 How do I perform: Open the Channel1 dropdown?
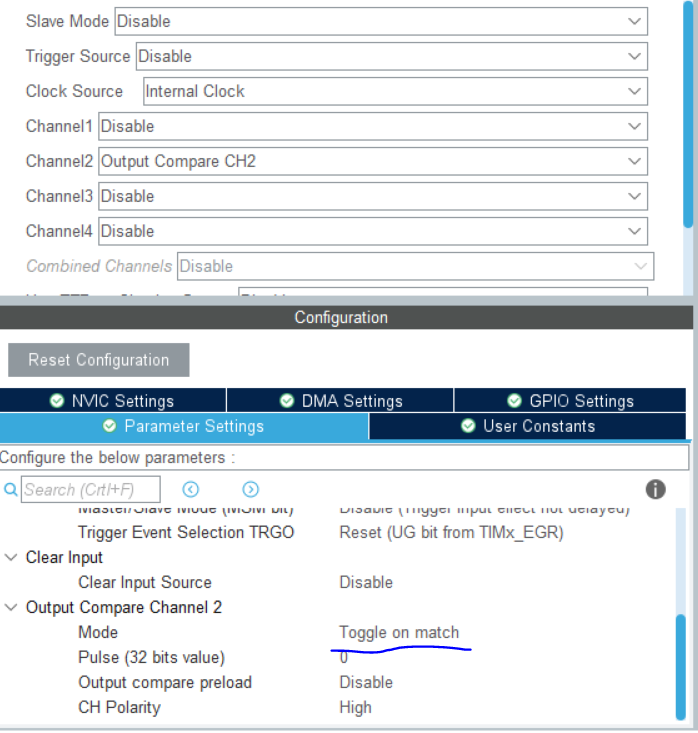click(373, 126)
